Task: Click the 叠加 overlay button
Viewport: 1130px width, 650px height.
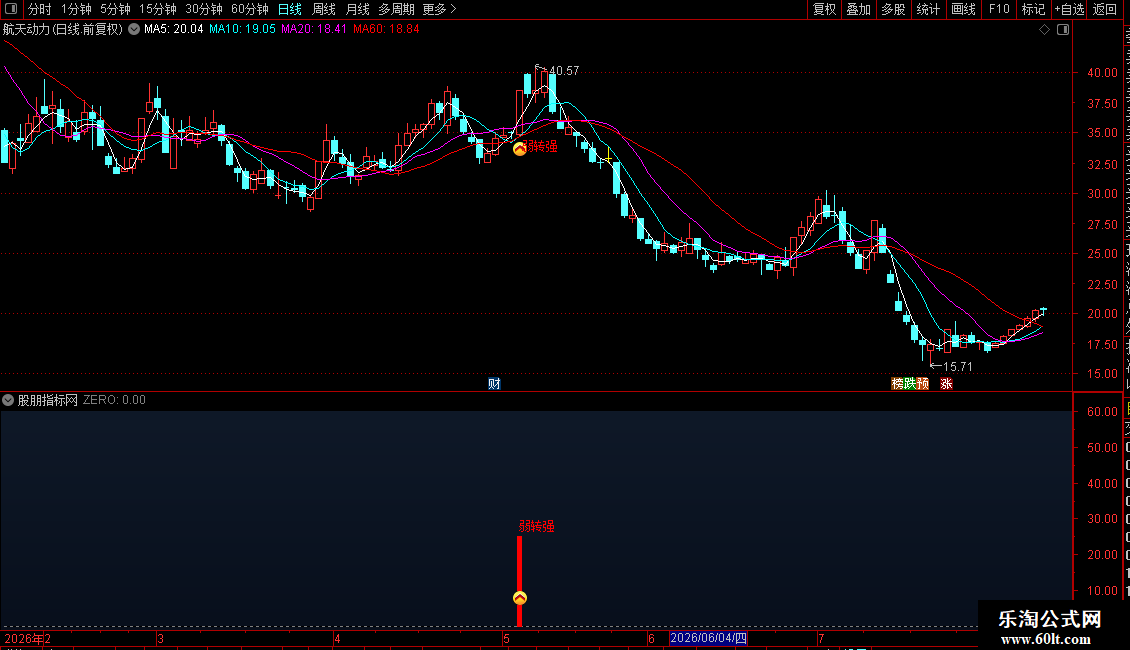Action: [x=859, y=9]
